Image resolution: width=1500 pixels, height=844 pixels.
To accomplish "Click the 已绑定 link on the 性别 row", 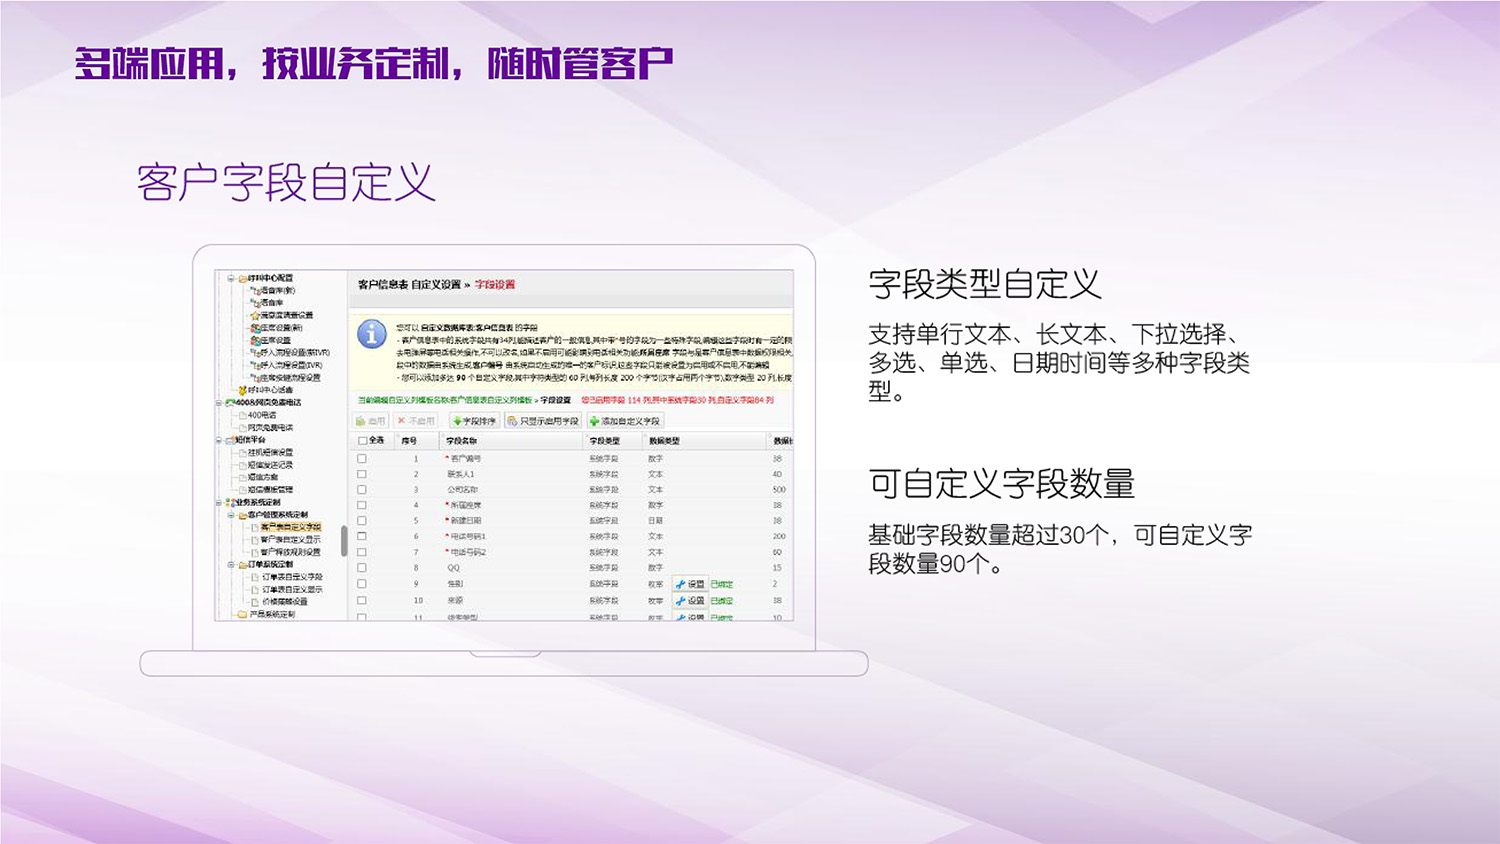I will [721, 584].
